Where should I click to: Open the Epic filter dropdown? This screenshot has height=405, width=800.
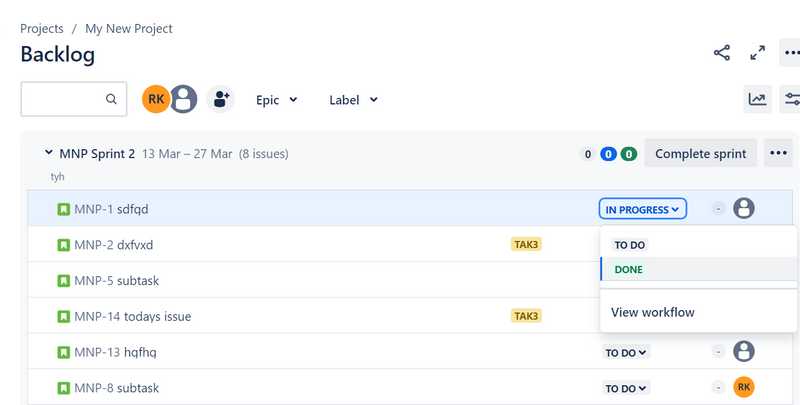point(277,100)
